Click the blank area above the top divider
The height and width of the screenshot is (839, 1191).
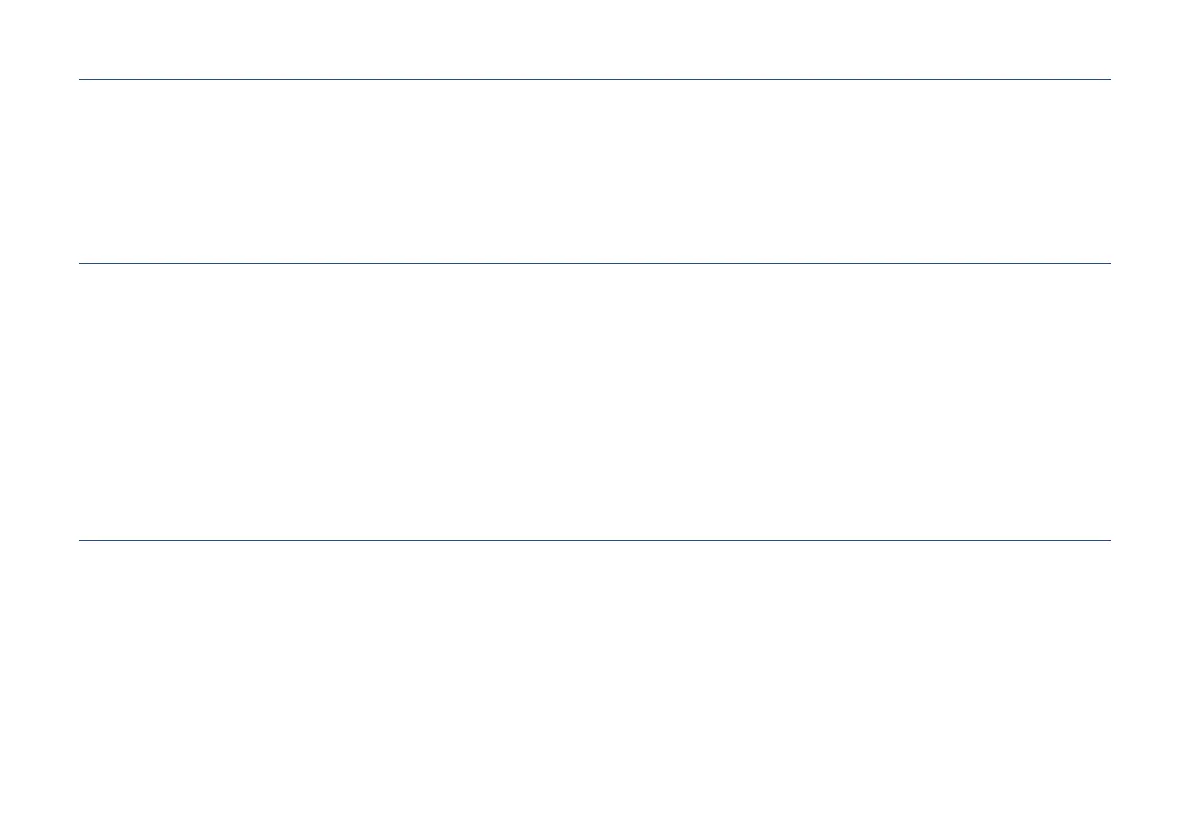tap(595, 39)
